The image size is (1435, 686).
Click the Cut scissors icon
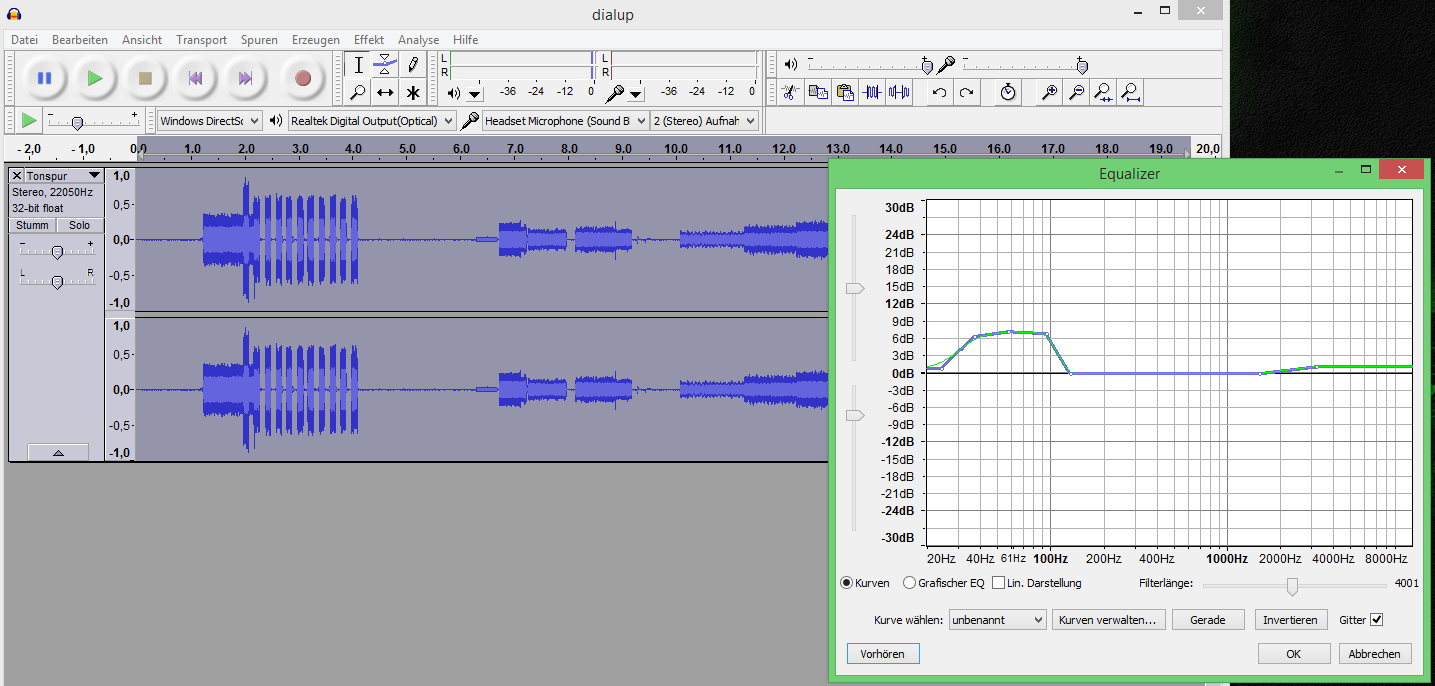click(790, 93)
